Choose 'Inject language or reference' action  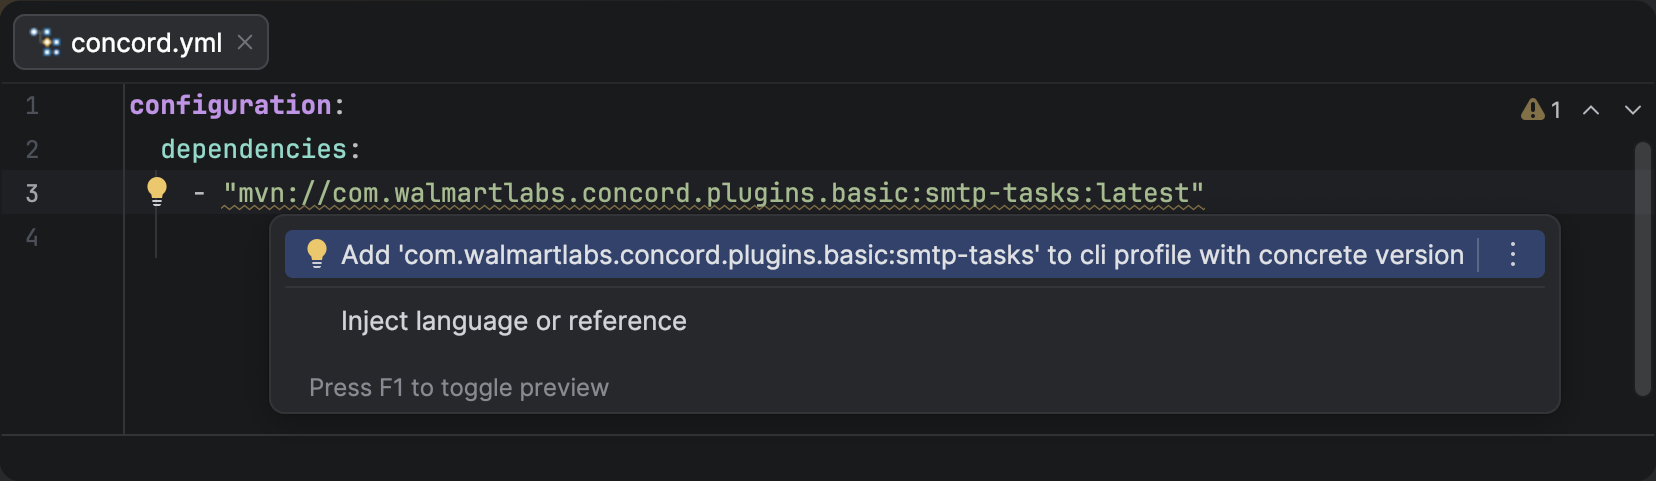513,321
